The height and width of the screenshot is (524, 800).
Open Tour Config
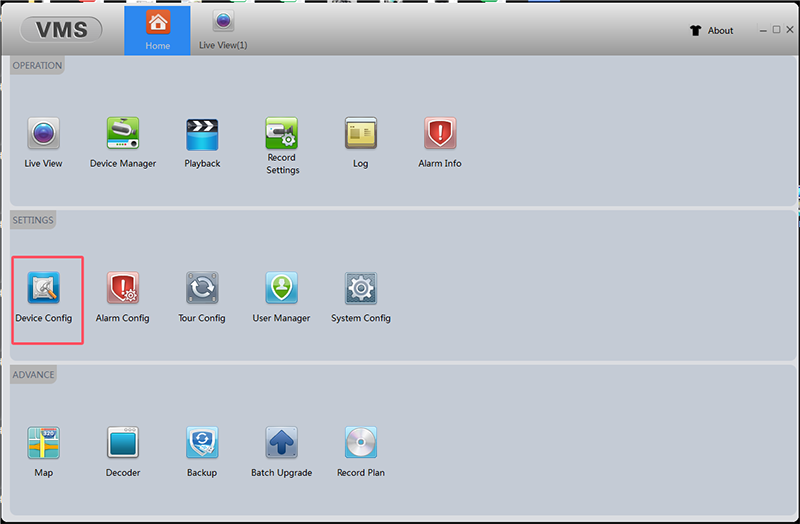[202, 289]
